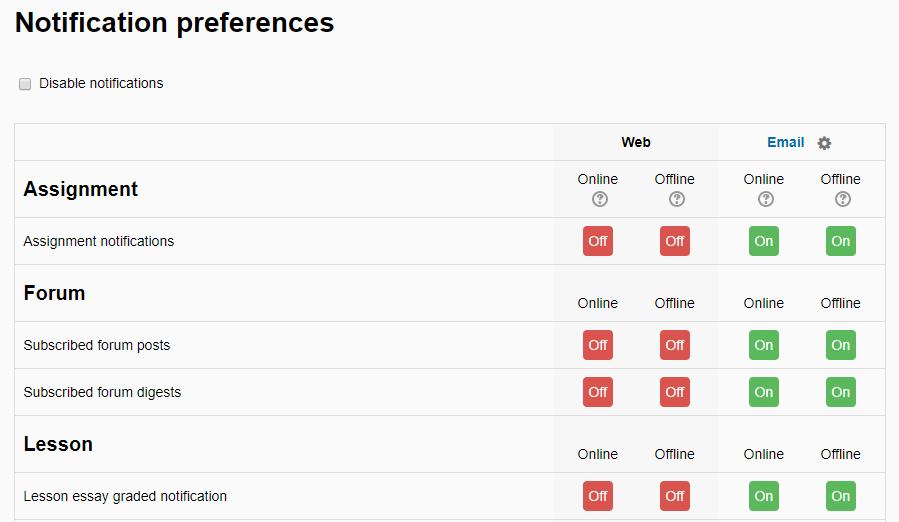Disable Subscribed forum digests Email Offline
This screenshot has height=522, width=899.
[841, 392]
